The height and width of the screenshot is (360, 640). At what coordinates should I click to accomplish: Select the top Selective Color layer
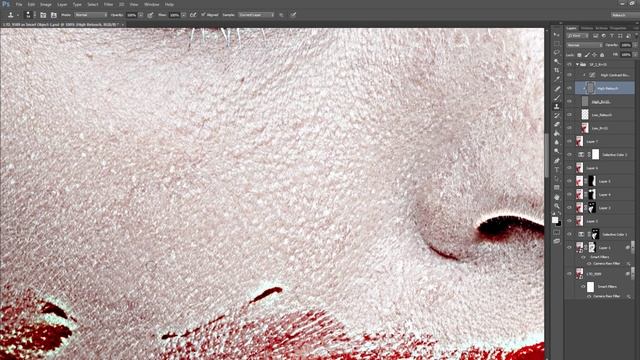[604, 155]
